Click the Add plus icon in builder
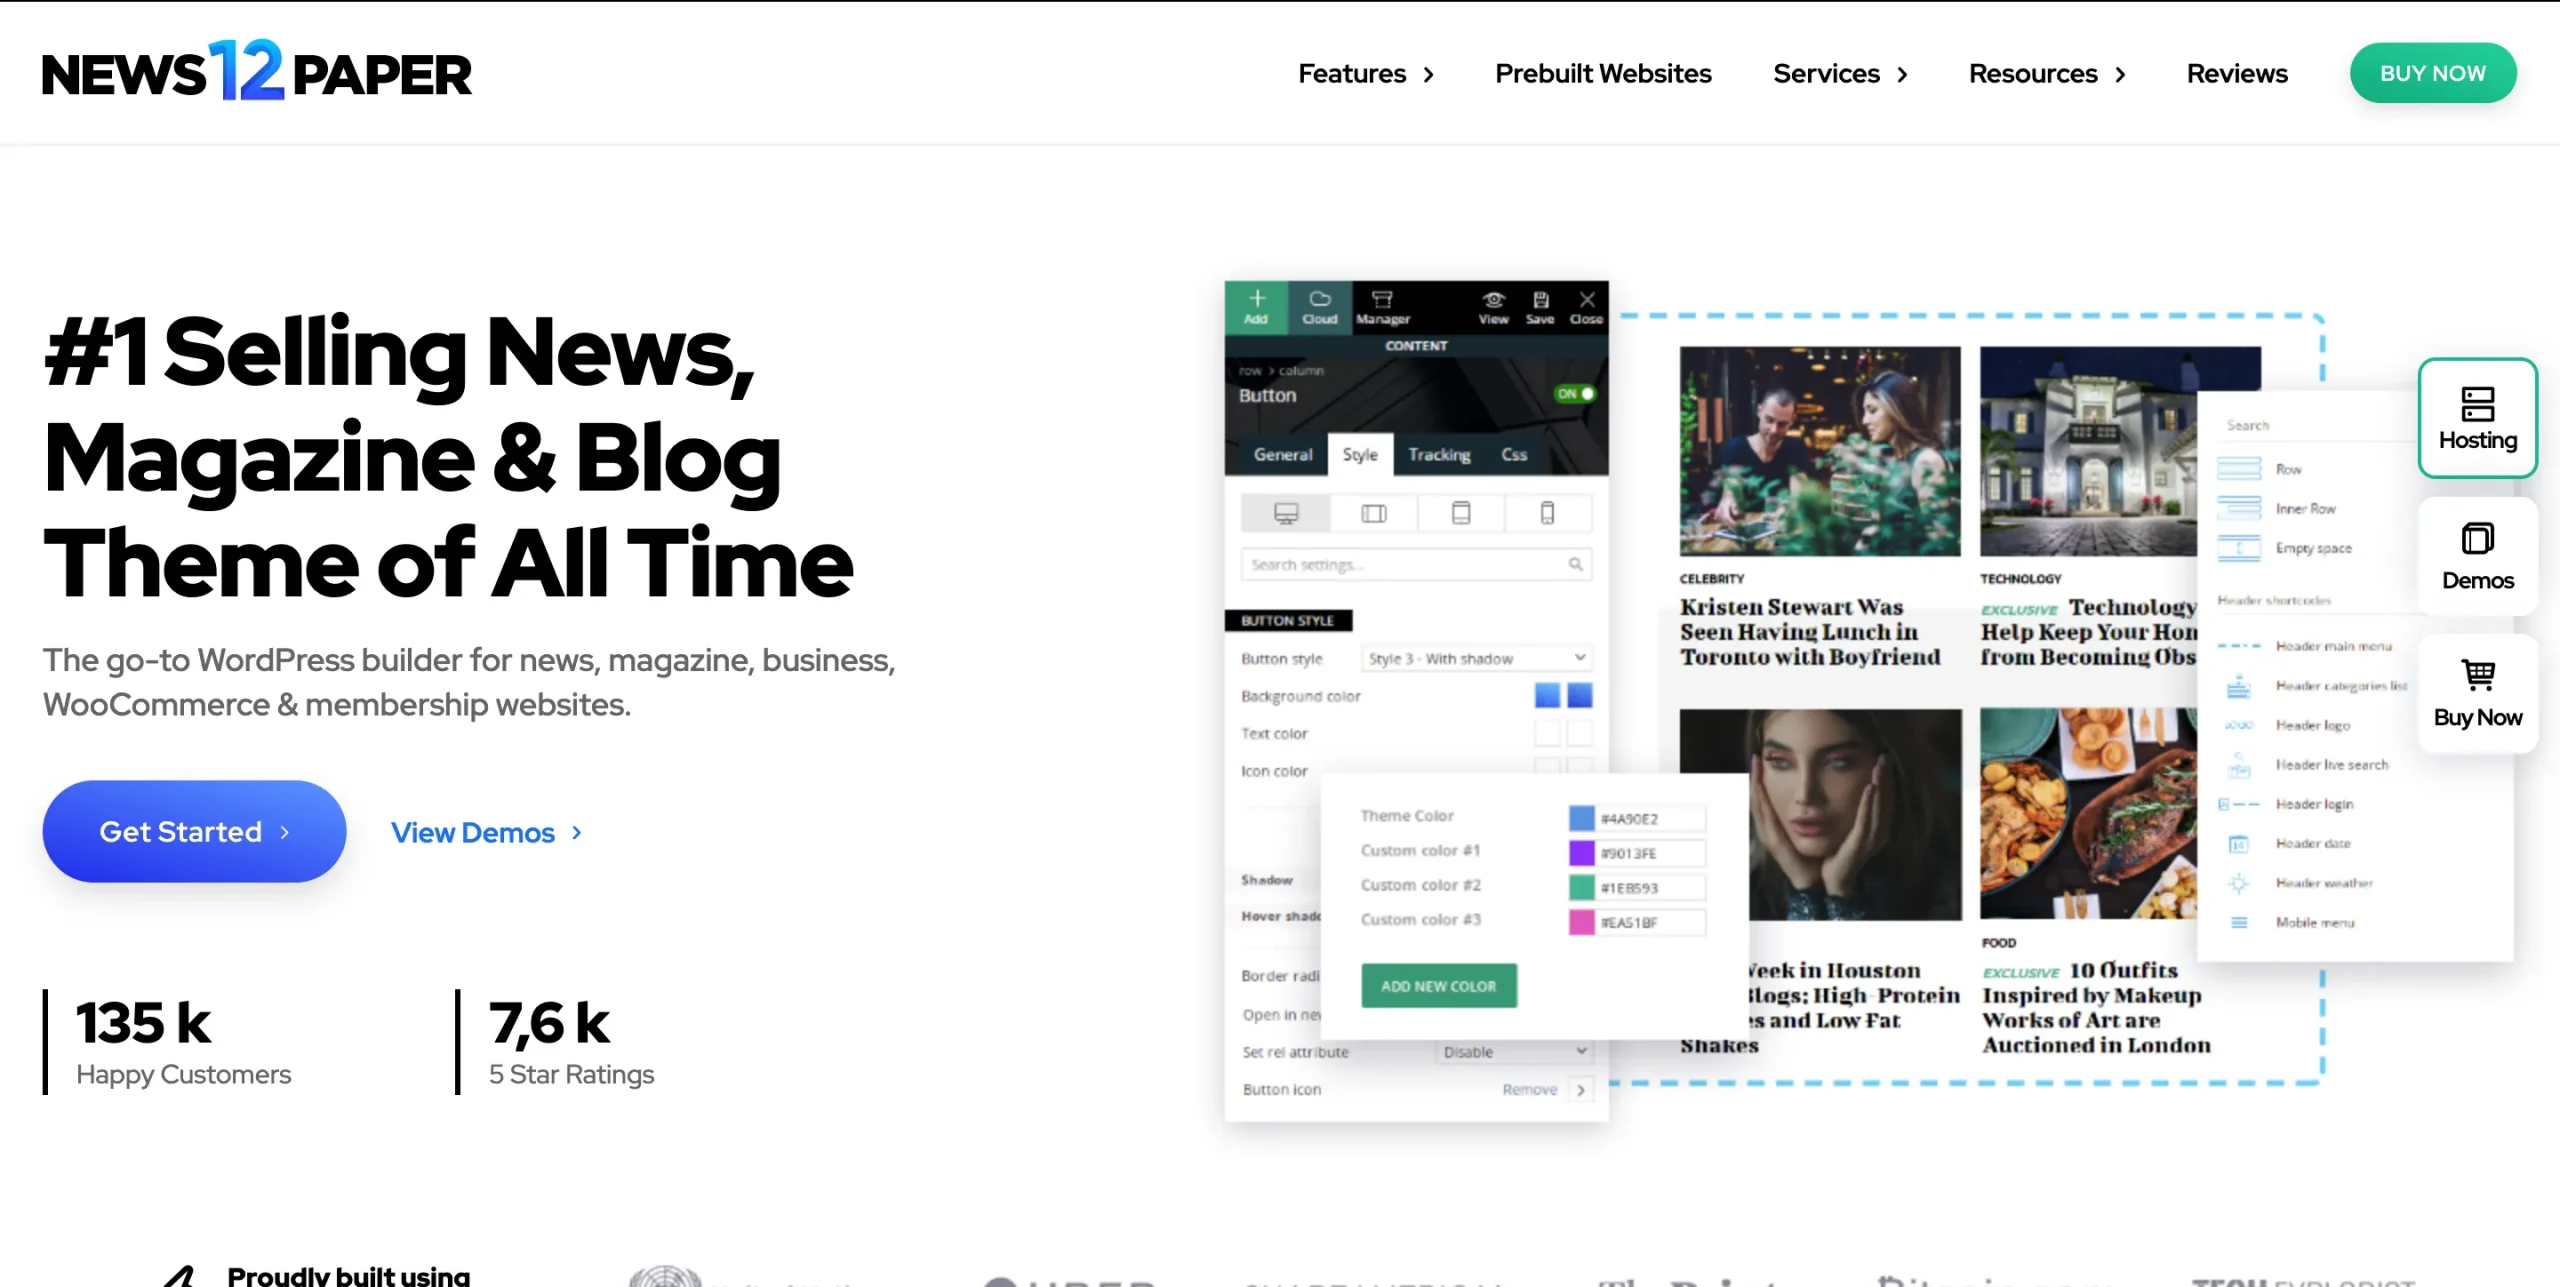Viewport: 2560px width, 1287px height. click(x=1256, y=306)
